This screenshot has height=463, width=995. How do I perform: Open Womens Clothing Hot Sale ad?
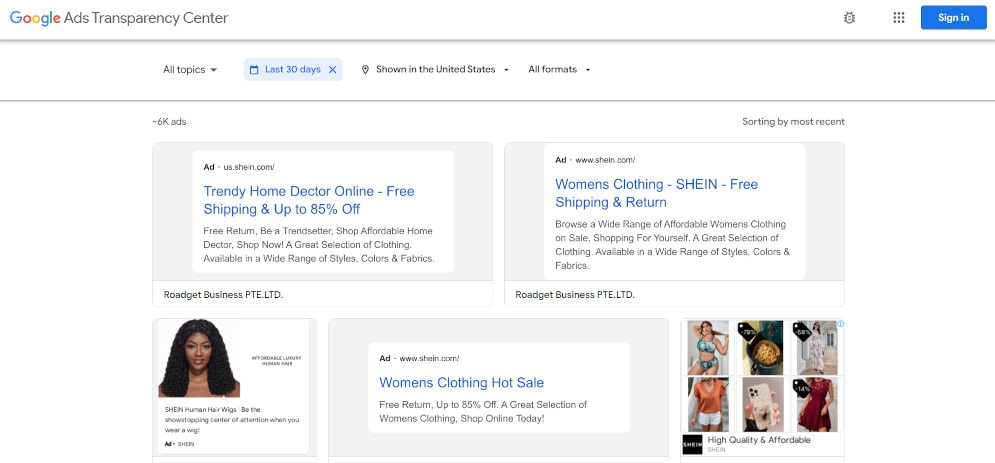pyautogui.click(x=461, y=382)
